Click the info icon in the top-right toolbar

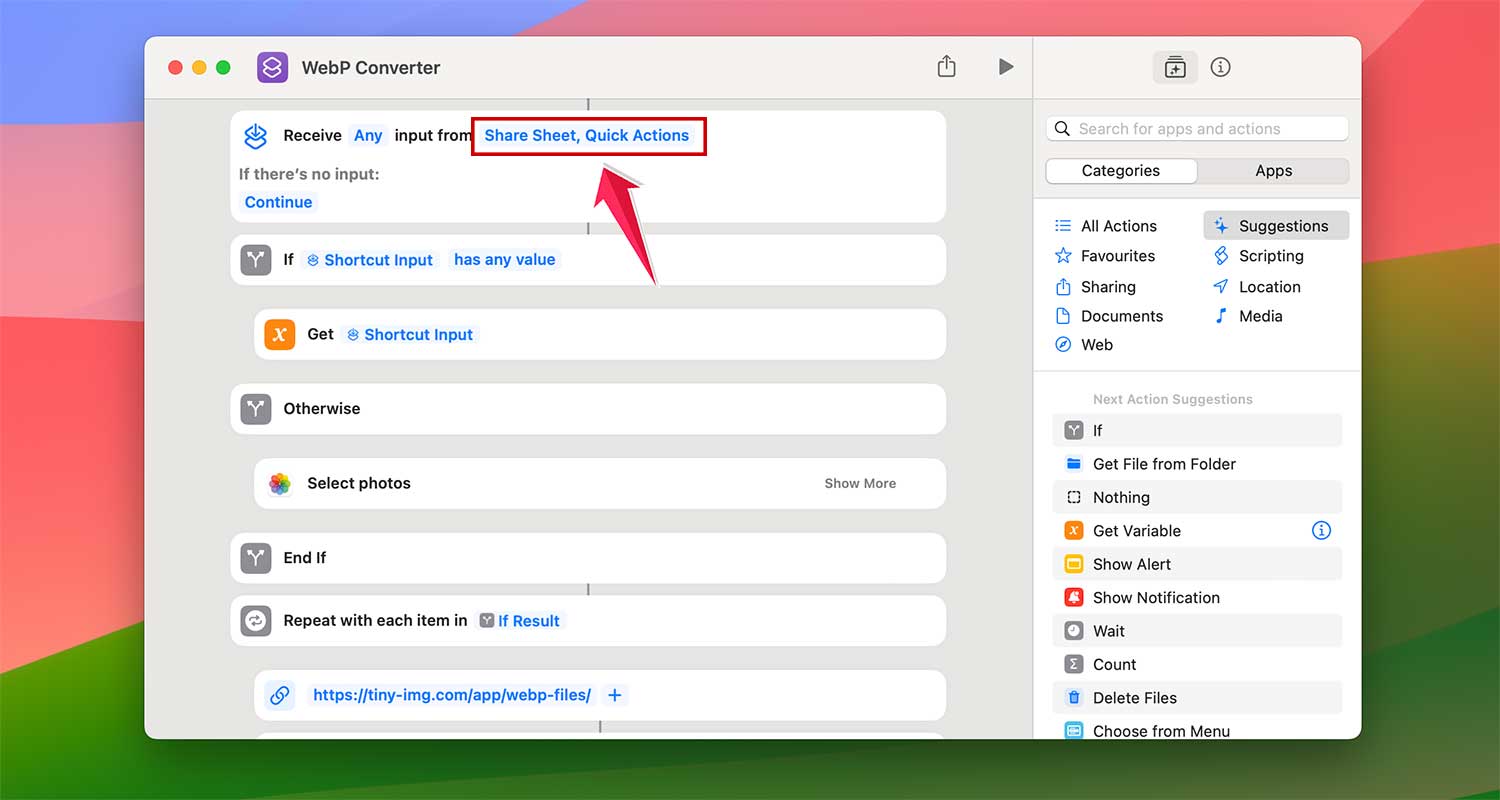[1220, 67]
